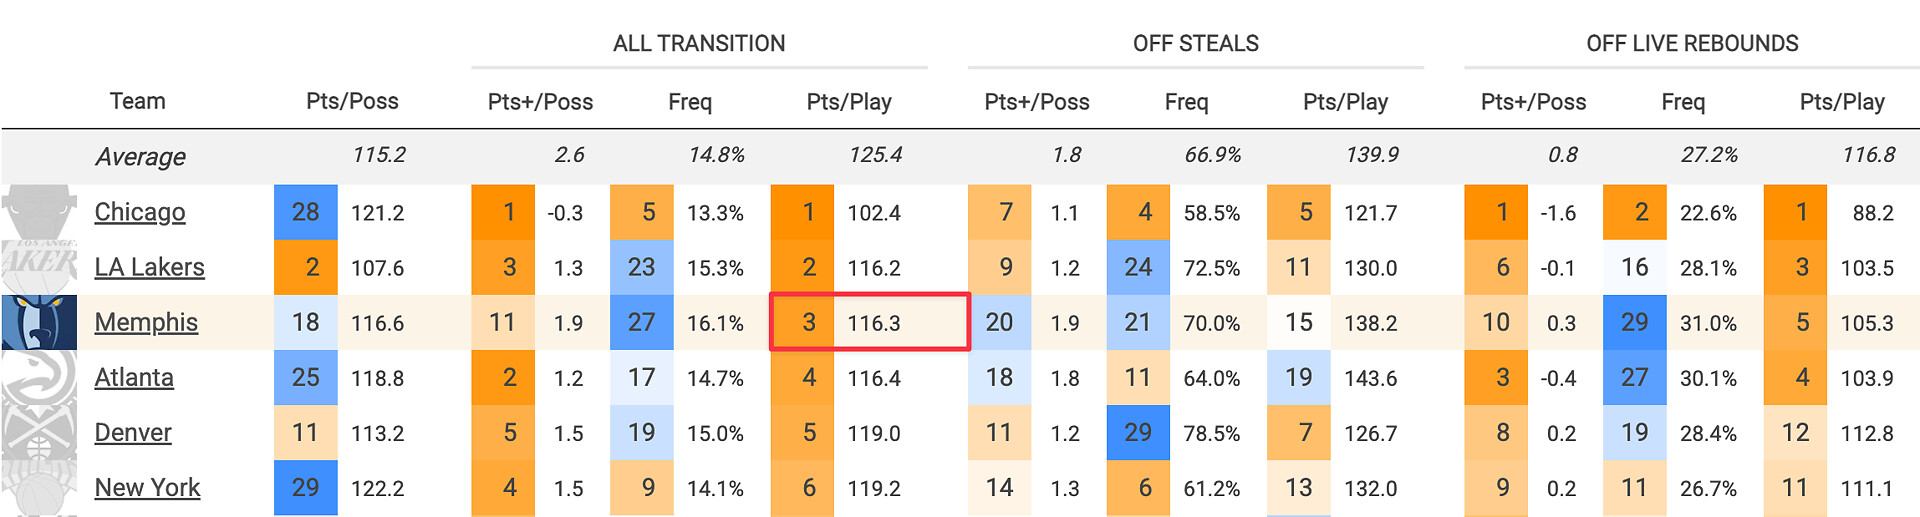The width and height of the screenshot is (1920, 517).
Task: Open the Denver team link
Action: [x=133, y=432]
